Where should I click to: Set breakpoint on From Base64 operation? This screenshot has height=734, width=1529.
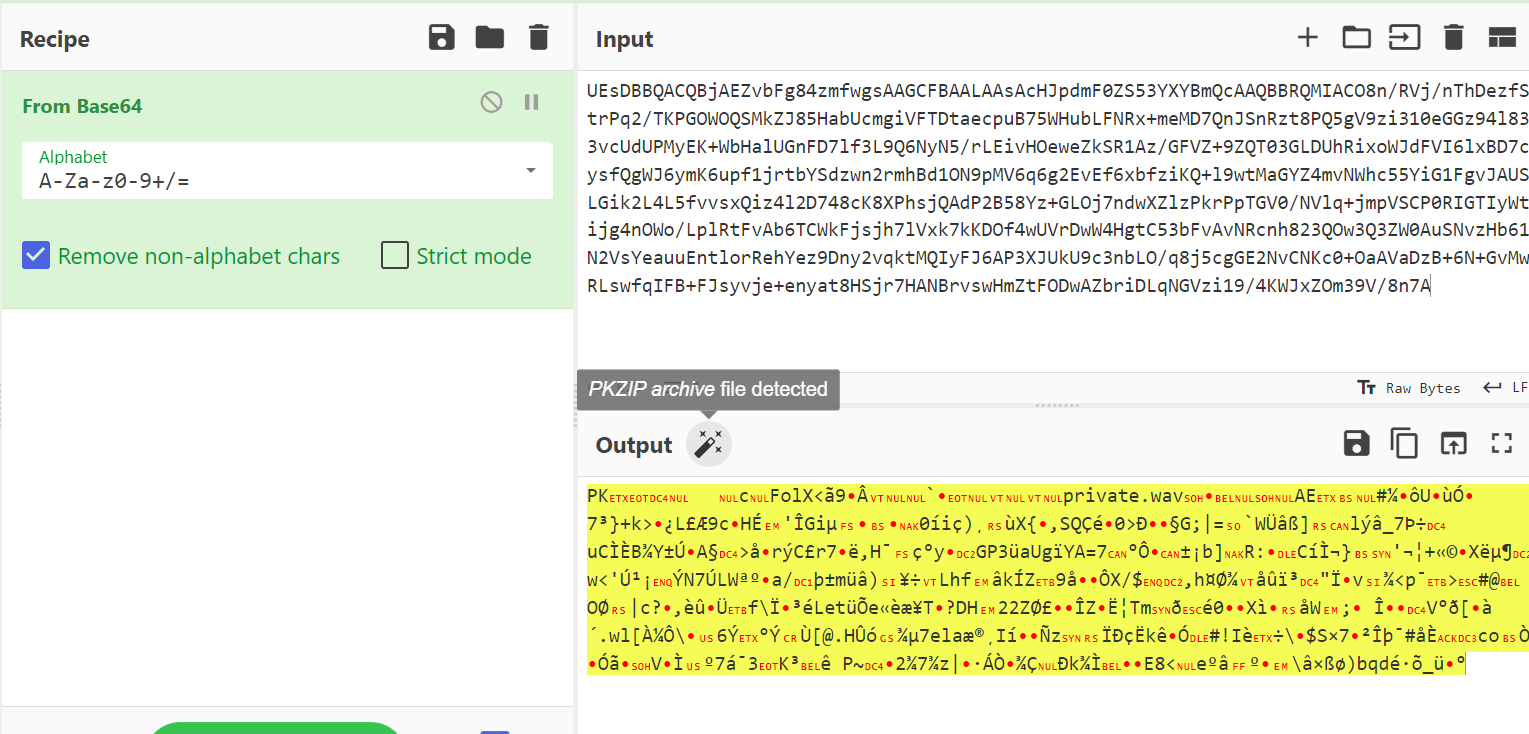coord(532,102)
